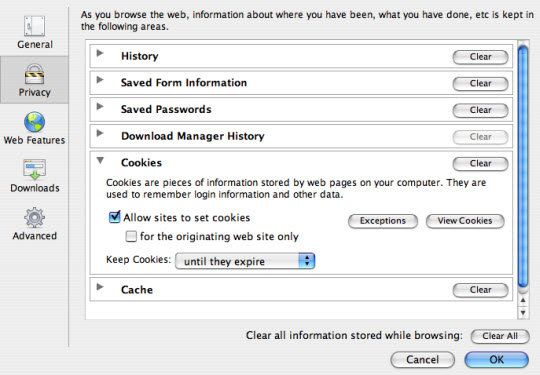The height and width of the screenshot is (375, 540).
Task: Open the Advanced gear icon
Action: pos(34,217)
